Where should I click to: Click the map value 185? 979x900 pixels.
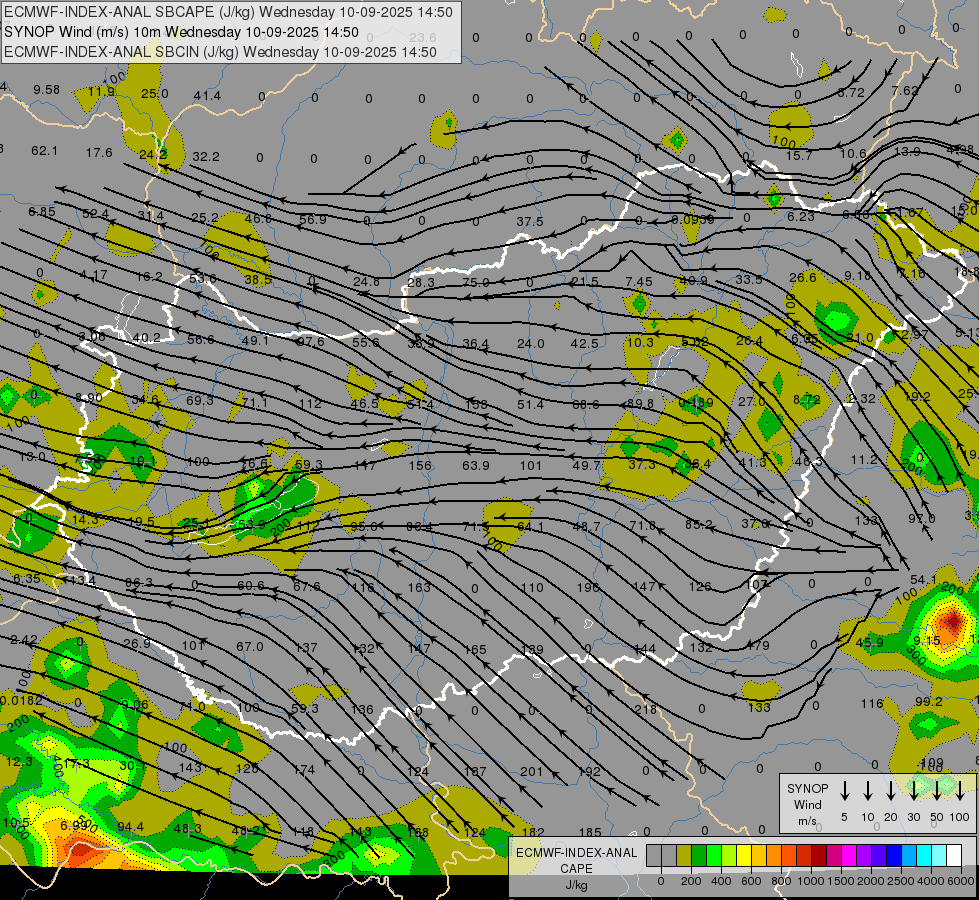click(590, 832)
